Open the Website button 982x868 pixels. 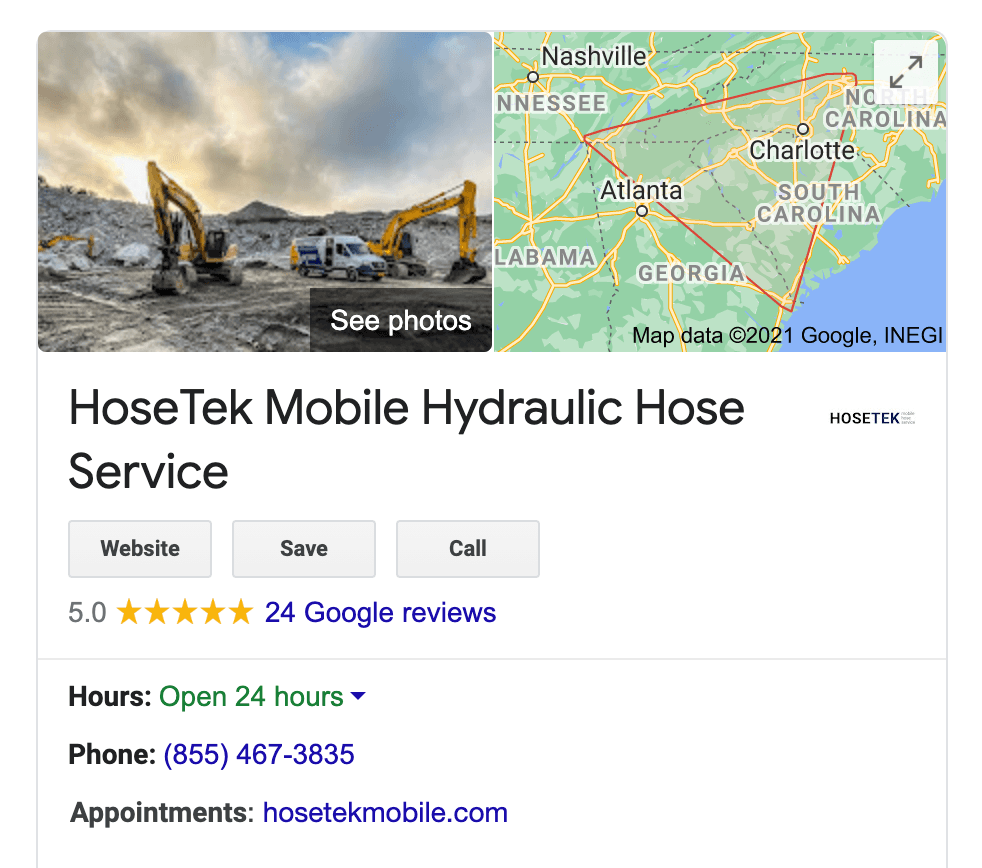coord(140,549)
